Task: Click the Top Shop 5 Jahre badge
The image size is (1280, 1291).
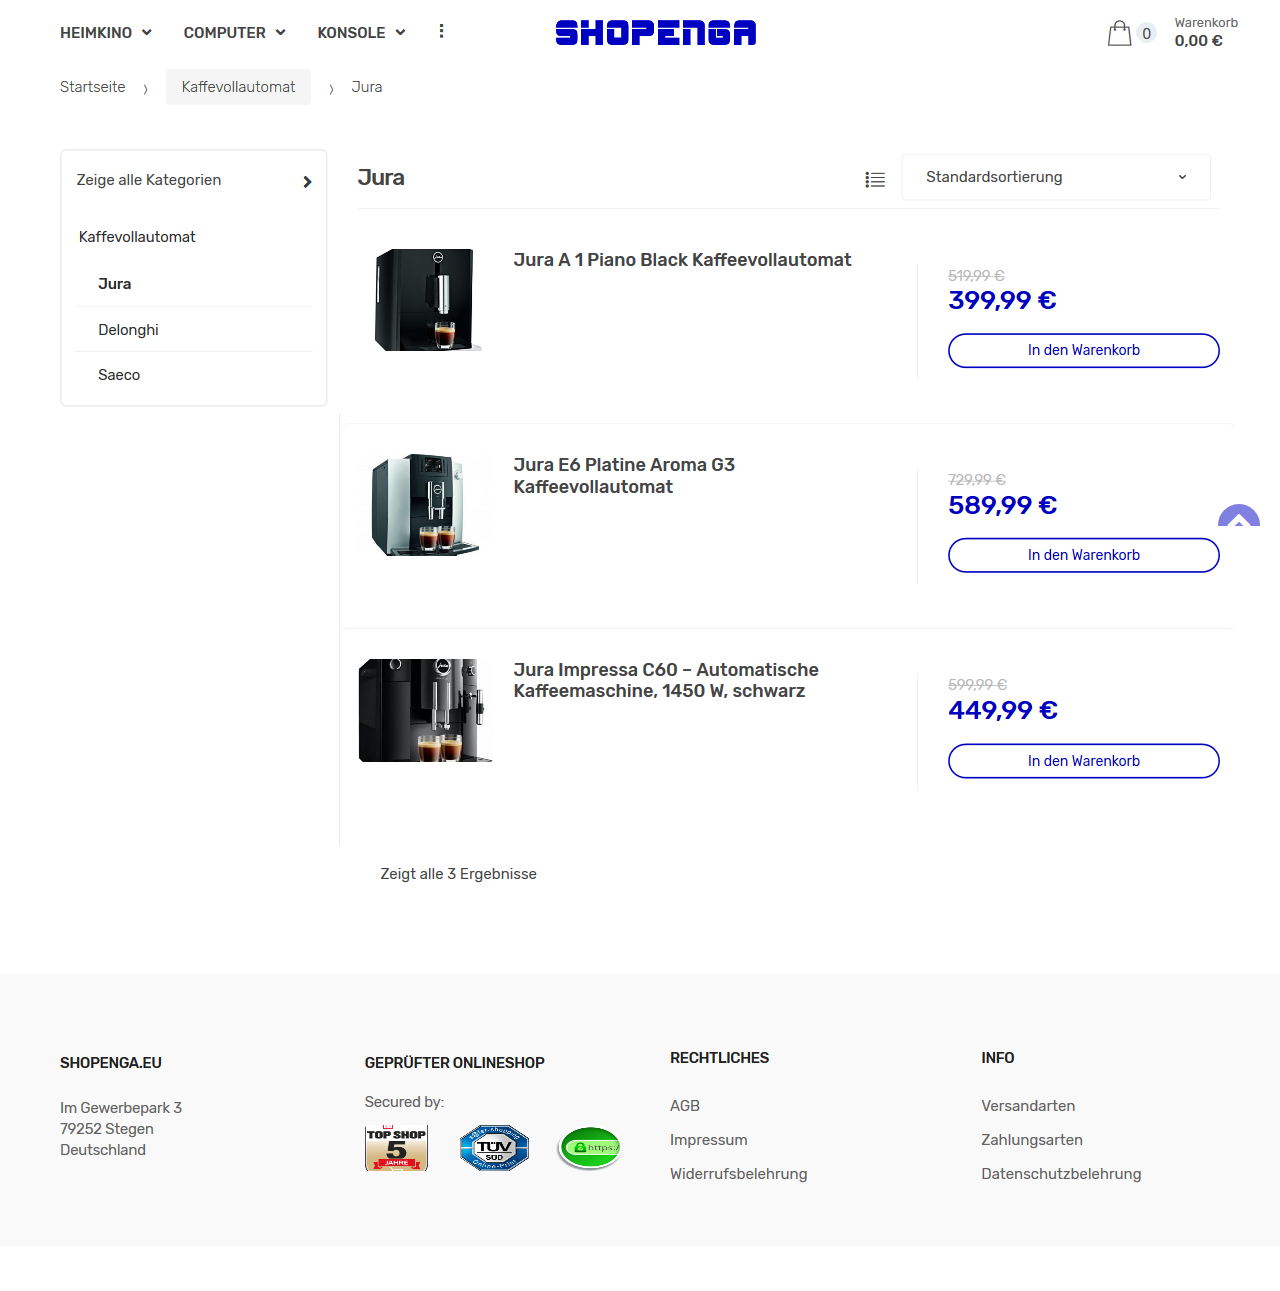Action: tap(396, 1148)
